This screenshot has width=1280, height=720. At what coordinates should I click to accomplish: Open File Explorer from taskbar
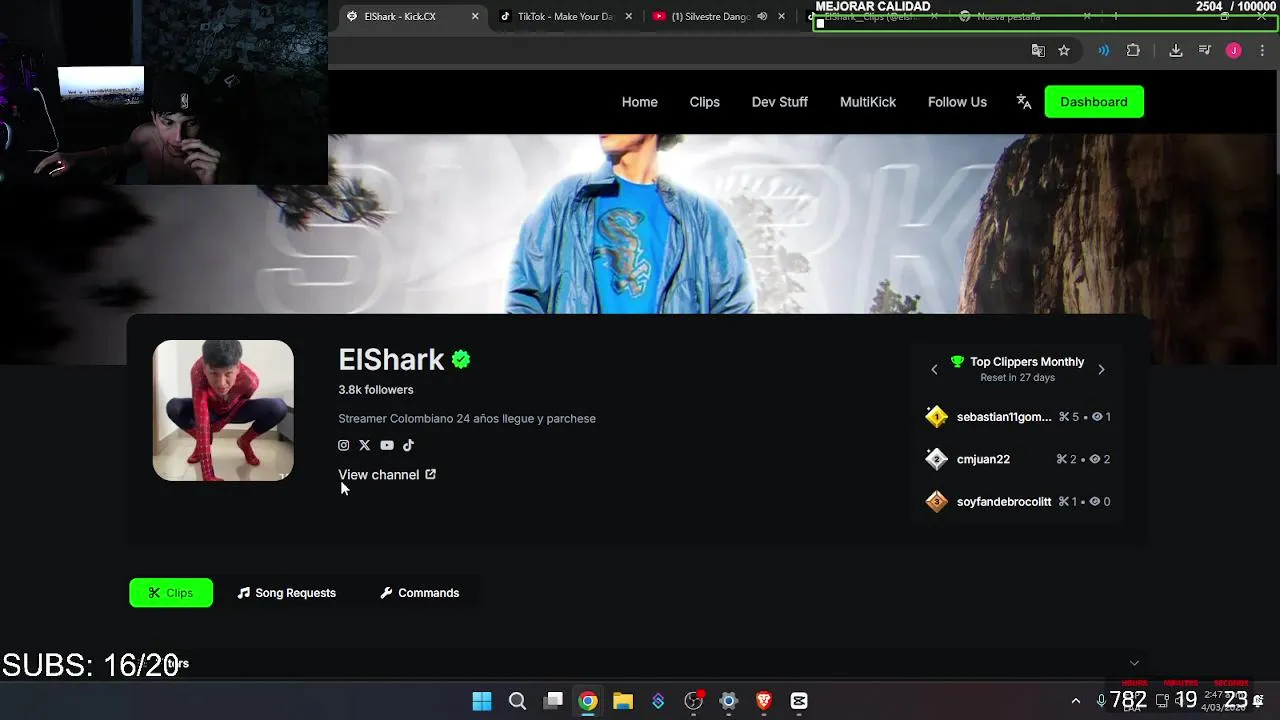(x=623, y=701)
